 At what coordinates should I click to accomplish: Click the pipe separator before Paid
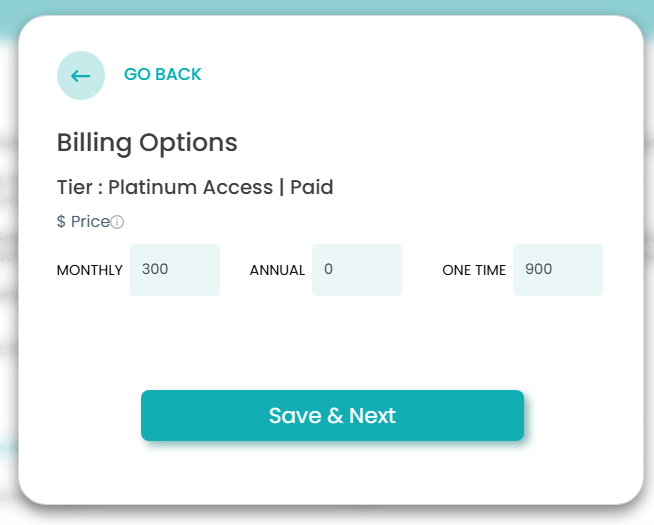tap(281, 187)
